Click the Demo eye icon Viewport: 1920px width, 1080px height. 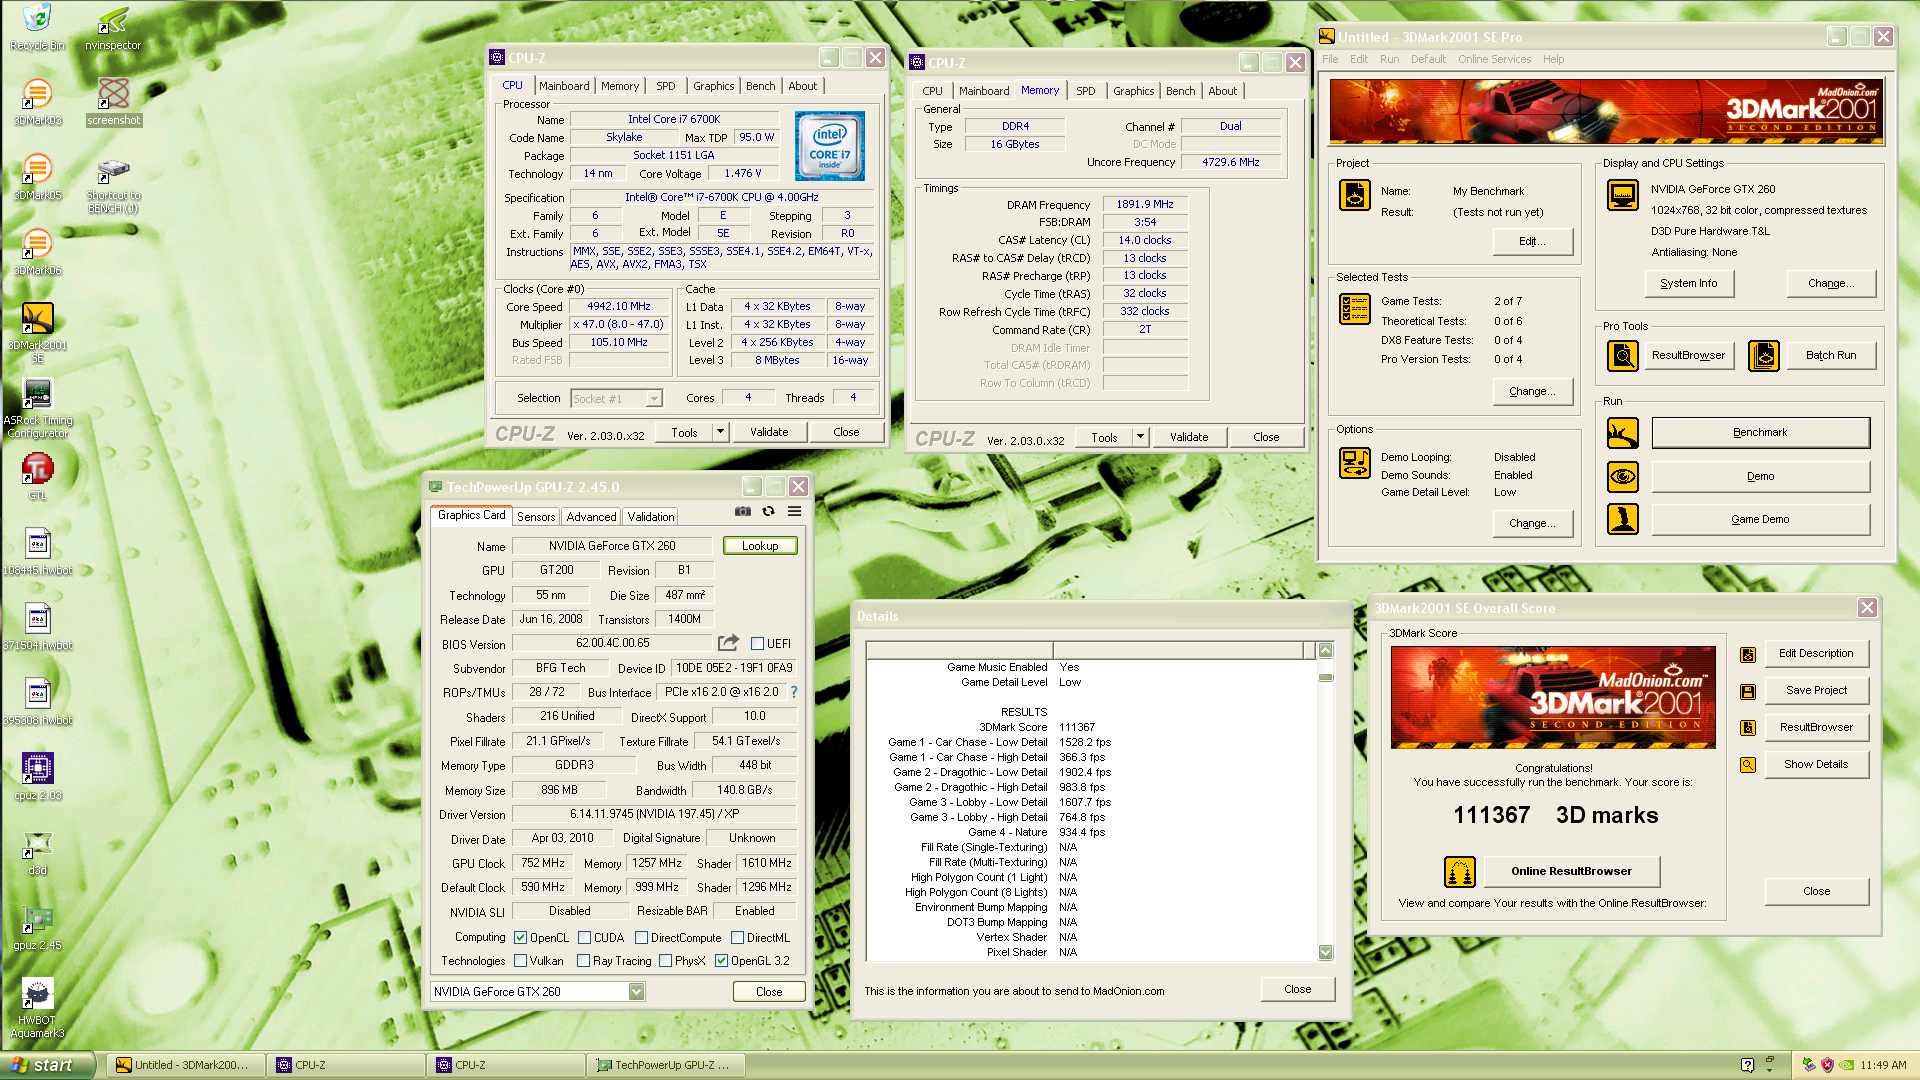pyautogui.click(x=1622, y=476)
